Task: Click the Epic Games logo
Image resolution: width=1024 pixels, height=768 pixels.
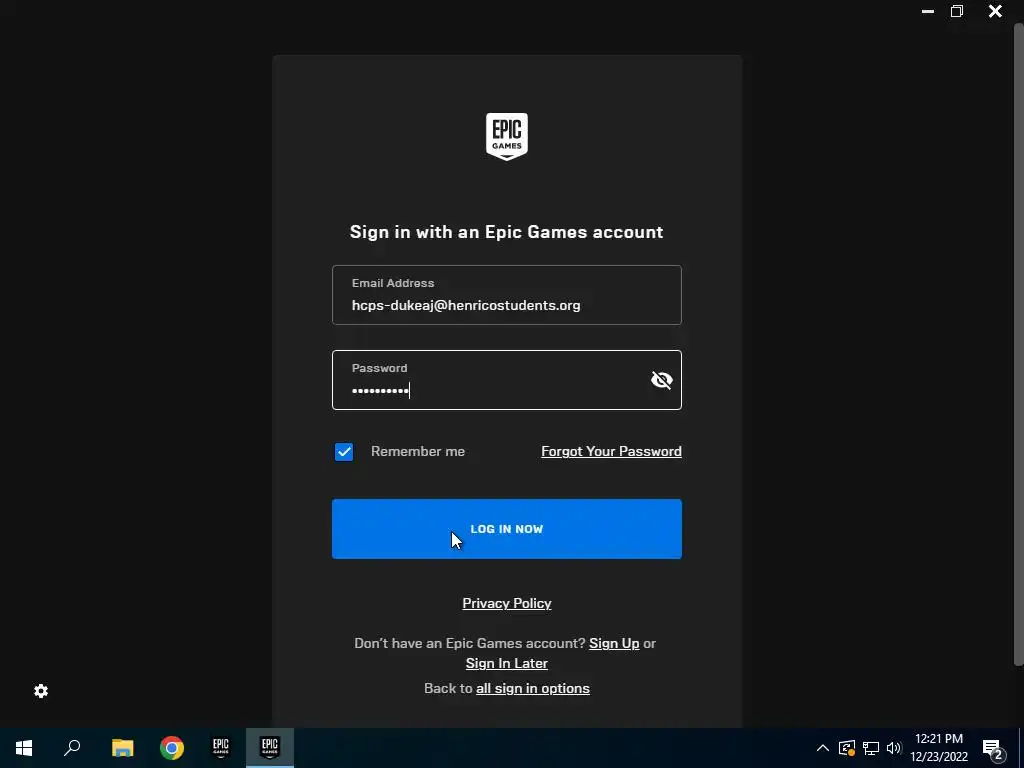Action: [507, 136]
